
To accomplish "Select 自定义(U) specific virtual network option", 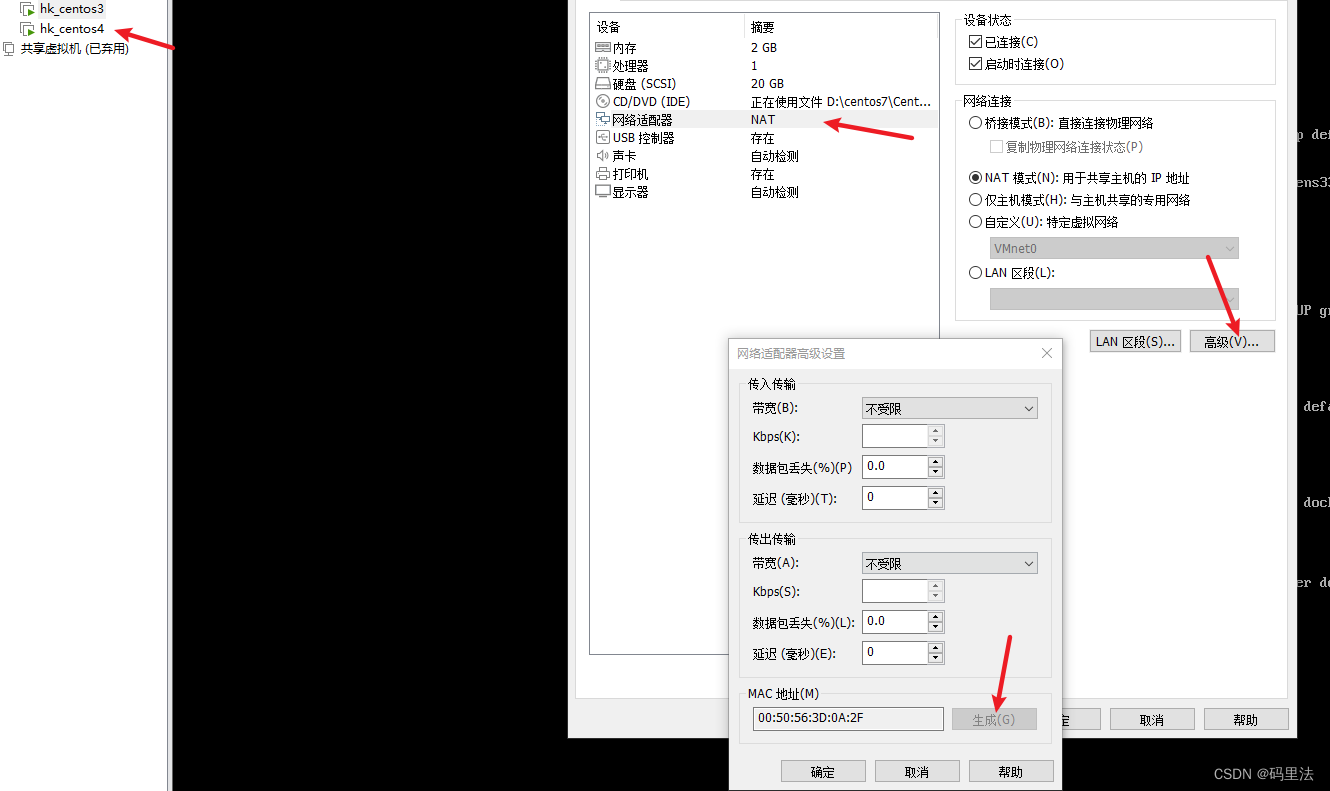I will click(975, 222).
